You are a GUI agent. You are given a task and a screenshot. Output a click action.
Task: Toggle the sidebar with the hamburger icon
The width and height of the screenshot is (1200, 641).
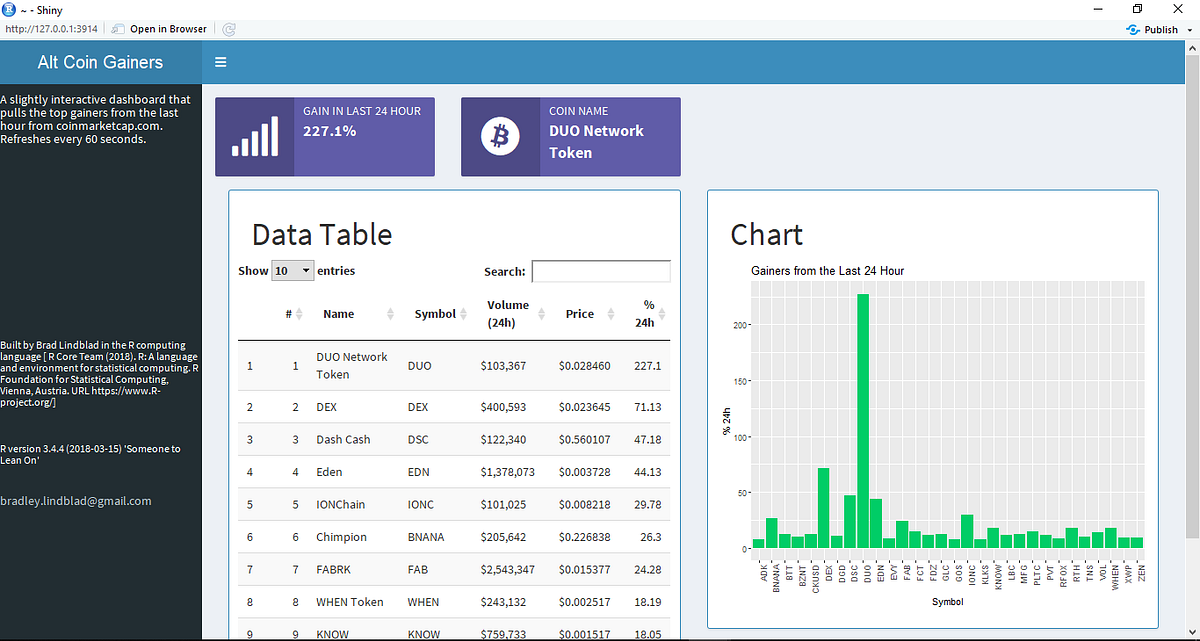tap(220, 61)
